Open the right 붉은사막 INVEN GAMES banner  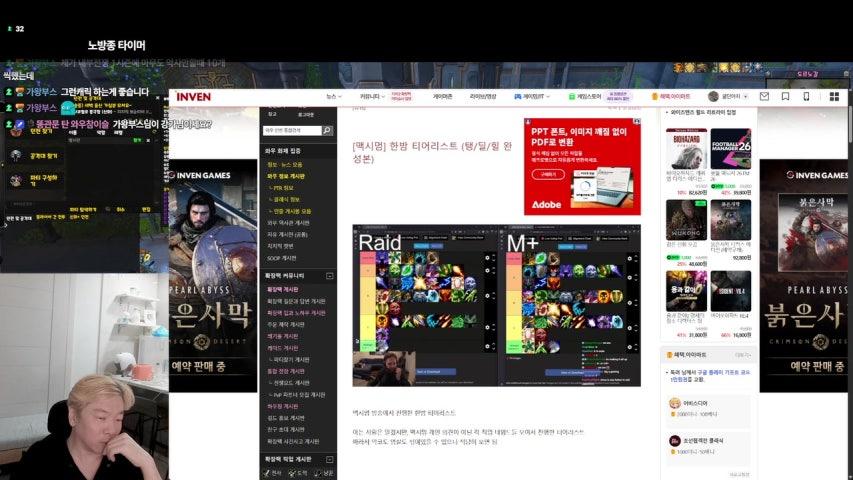click(x=803, y=275)
